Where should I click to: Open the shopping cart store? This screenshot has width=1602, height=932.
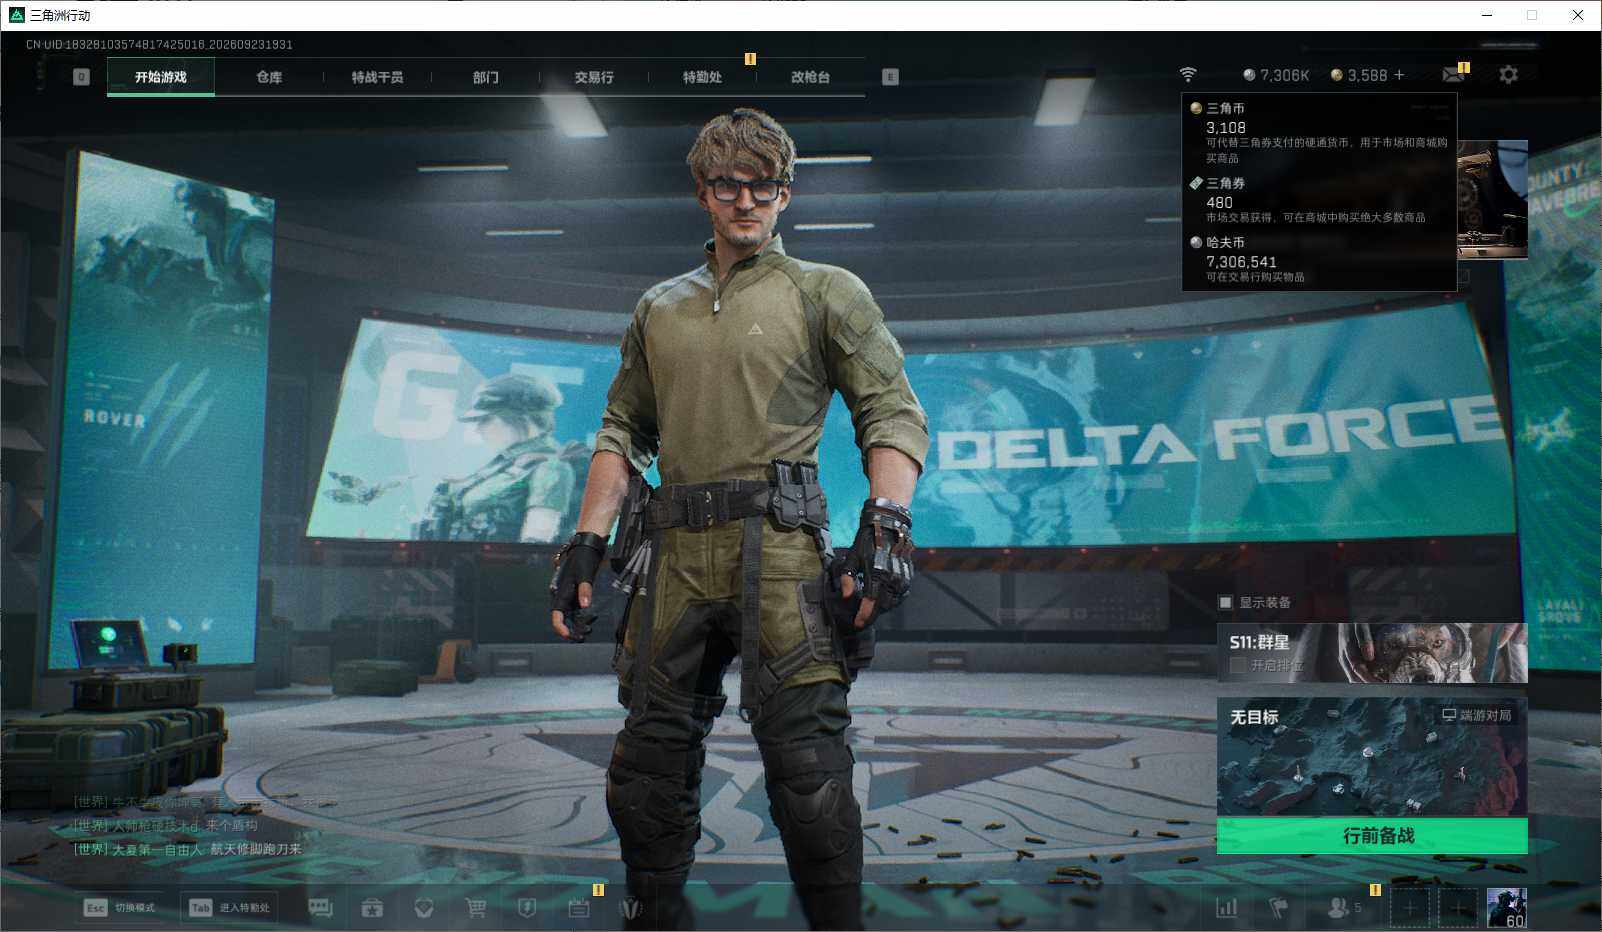(x=476, y=908)
